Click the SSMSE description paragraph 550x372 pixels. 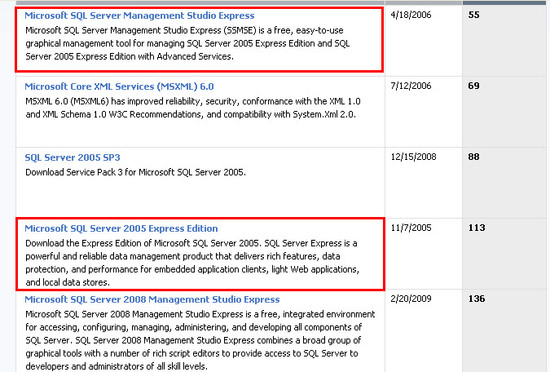click(187, 43)
